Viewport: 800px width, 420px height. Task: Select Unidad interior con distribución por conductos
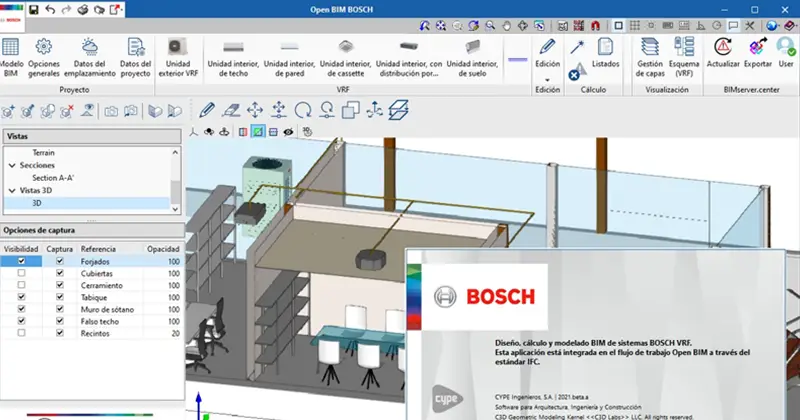pyautogui.click(x=409, y=57)
